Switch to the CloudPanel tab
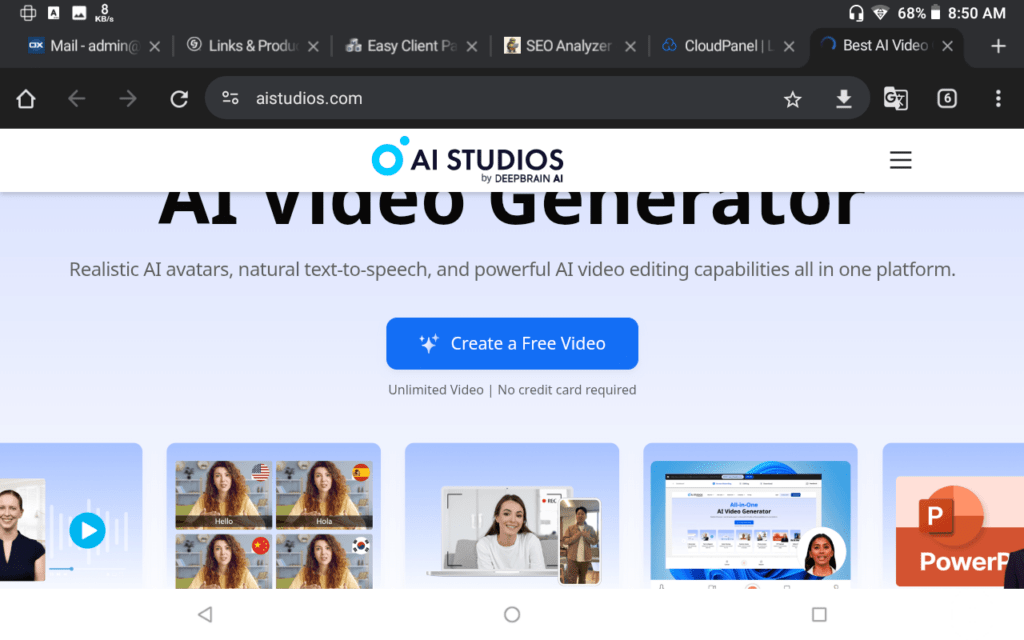1024x640 pixels. click(x=718, y=46)
